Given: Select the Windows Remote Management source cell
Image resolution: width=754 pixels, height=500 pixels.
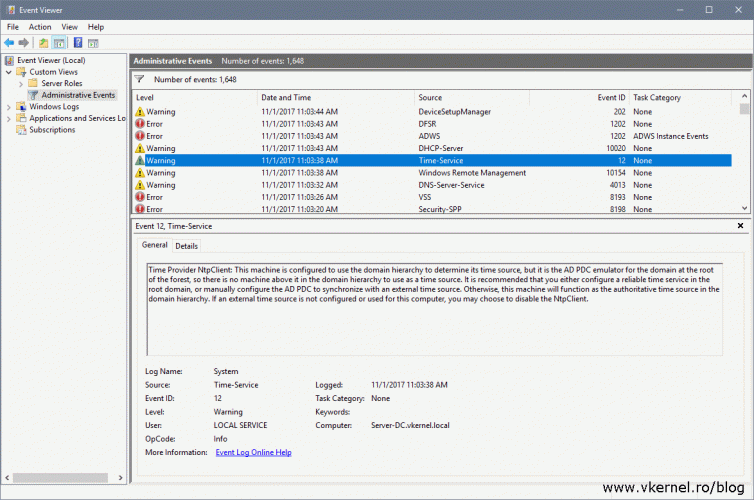Looking at the screenshot, I should coord(472,173).
